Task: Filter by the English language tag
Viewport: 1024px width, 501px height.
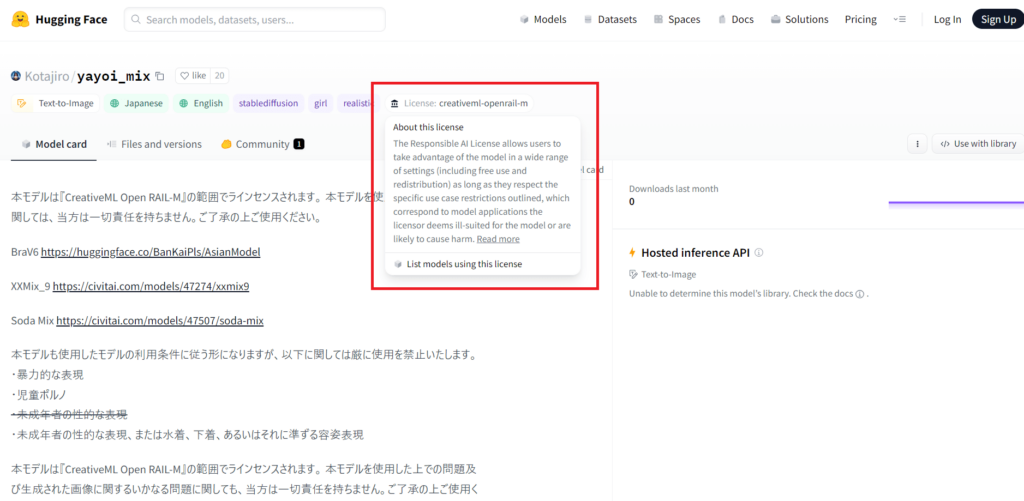Action: point(201,103)
